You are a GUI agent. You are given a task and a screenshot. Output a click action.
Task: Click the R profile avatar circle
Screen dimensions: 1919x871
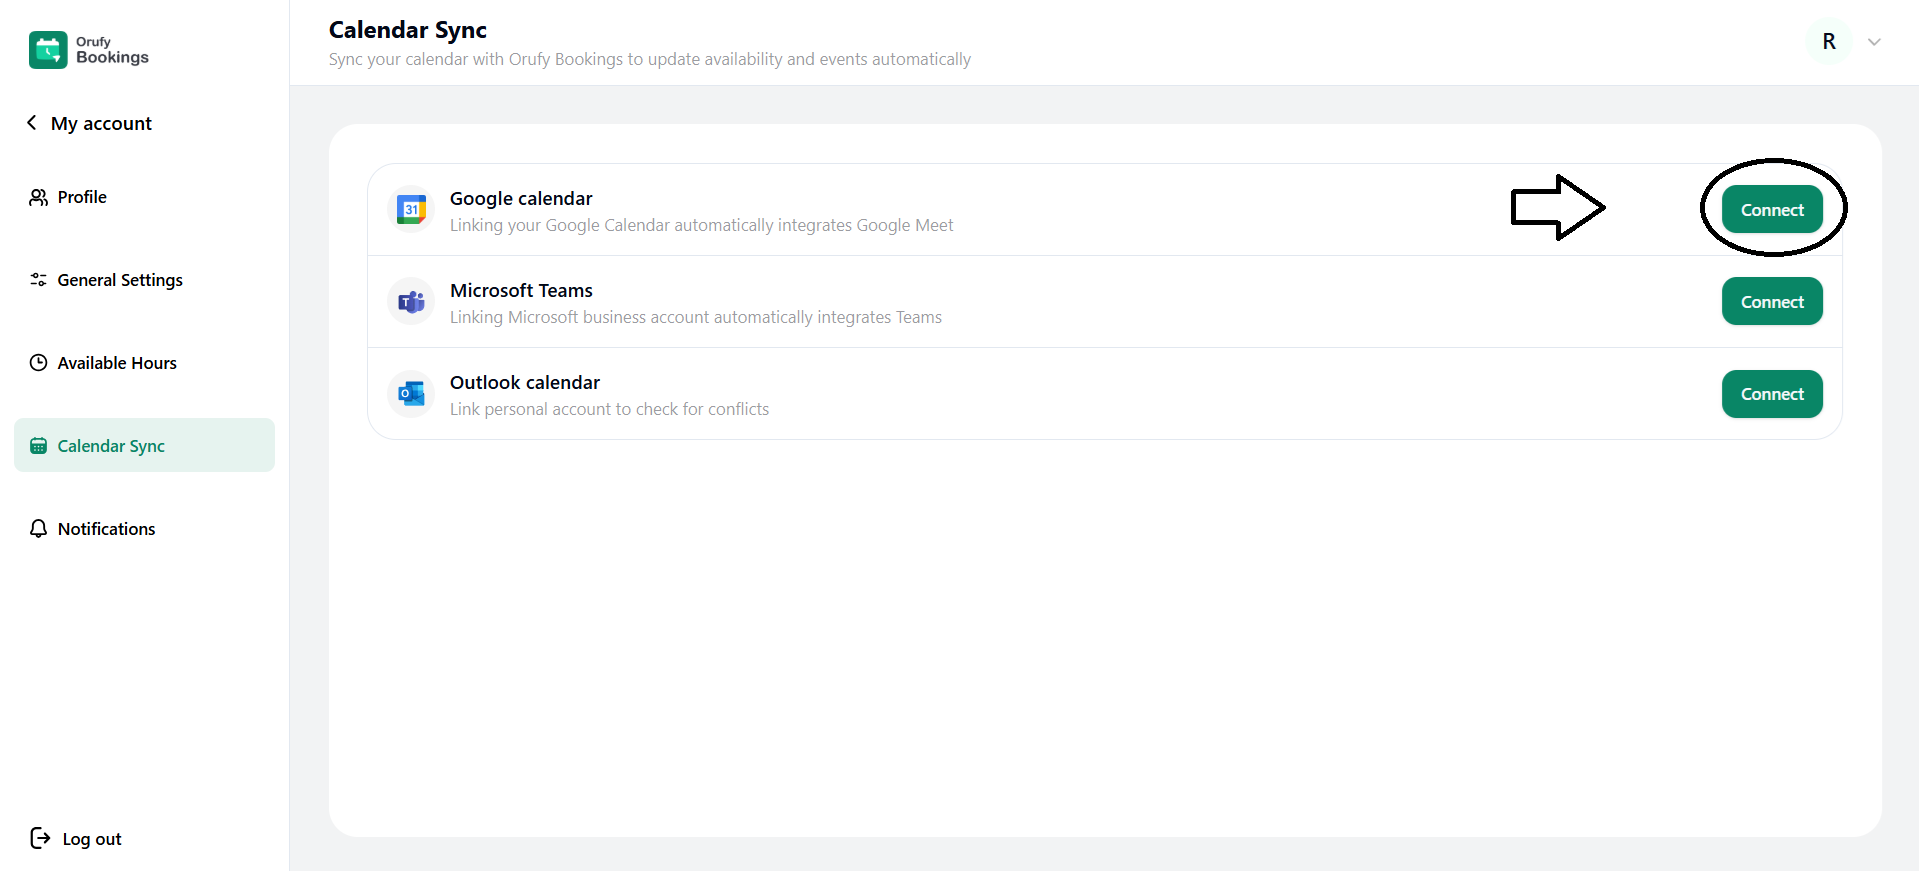pos(1828,42)
